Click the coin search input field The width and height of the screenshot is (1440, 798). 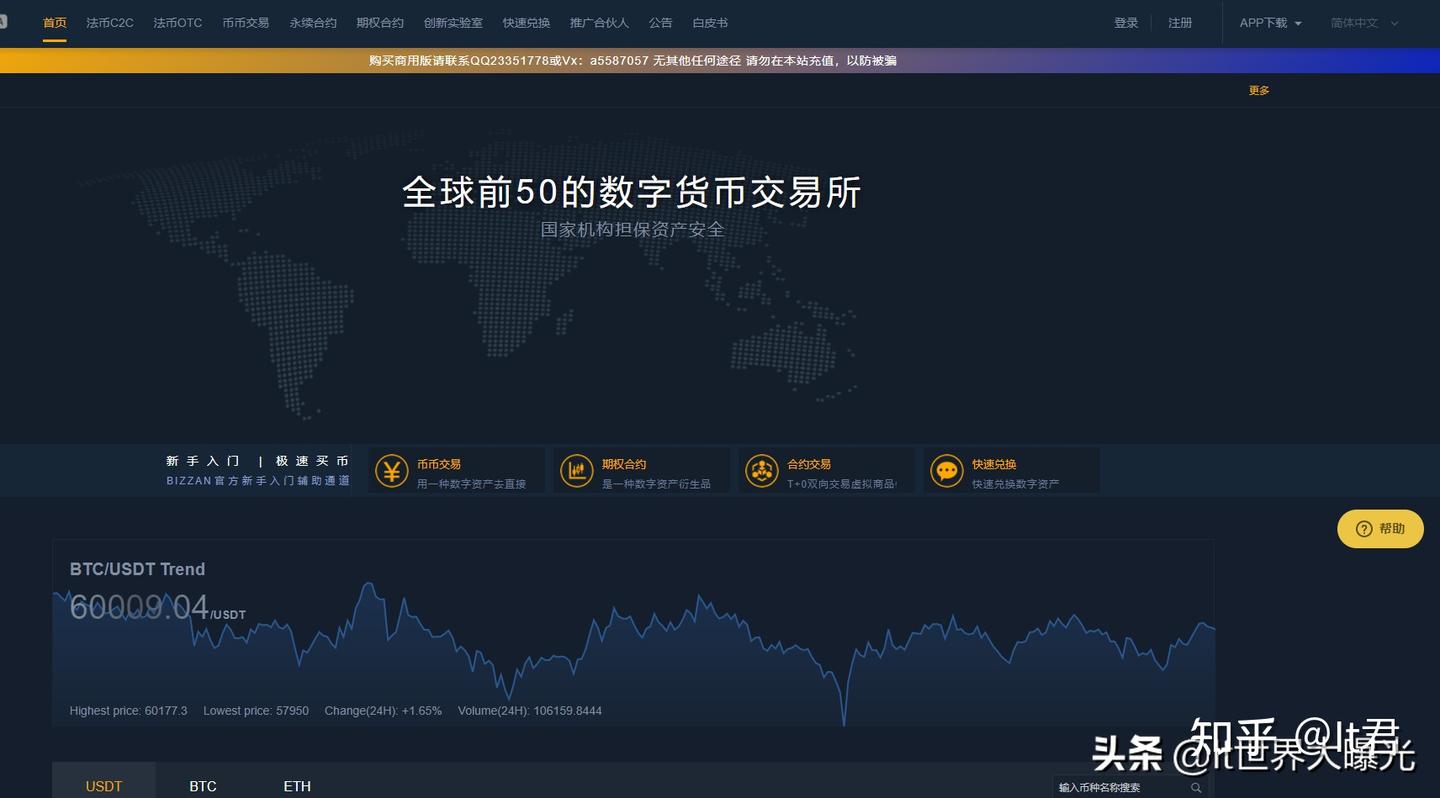pyautogui.click(x=1115, y=788)
